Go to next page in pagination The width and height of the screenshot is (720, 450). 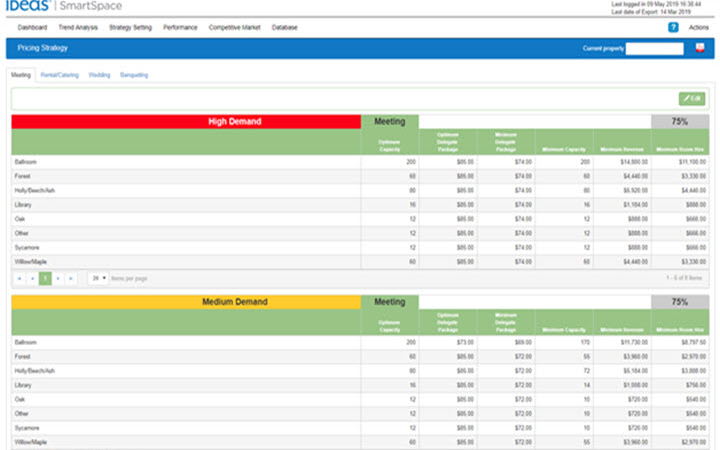coord(58,278)
